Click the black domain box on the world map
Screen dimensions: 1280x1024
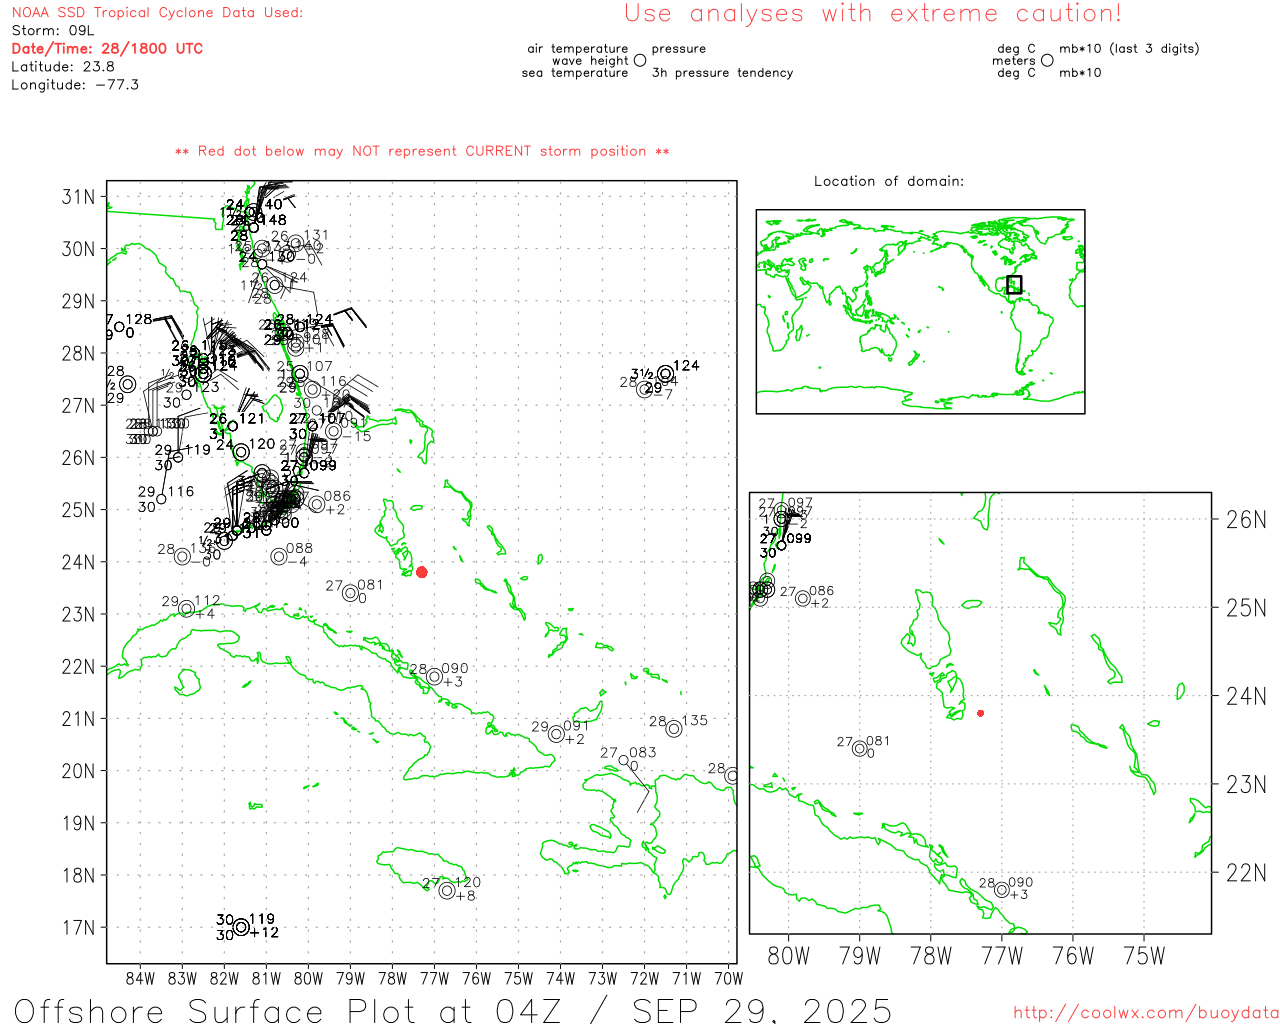coord(1014,284)
